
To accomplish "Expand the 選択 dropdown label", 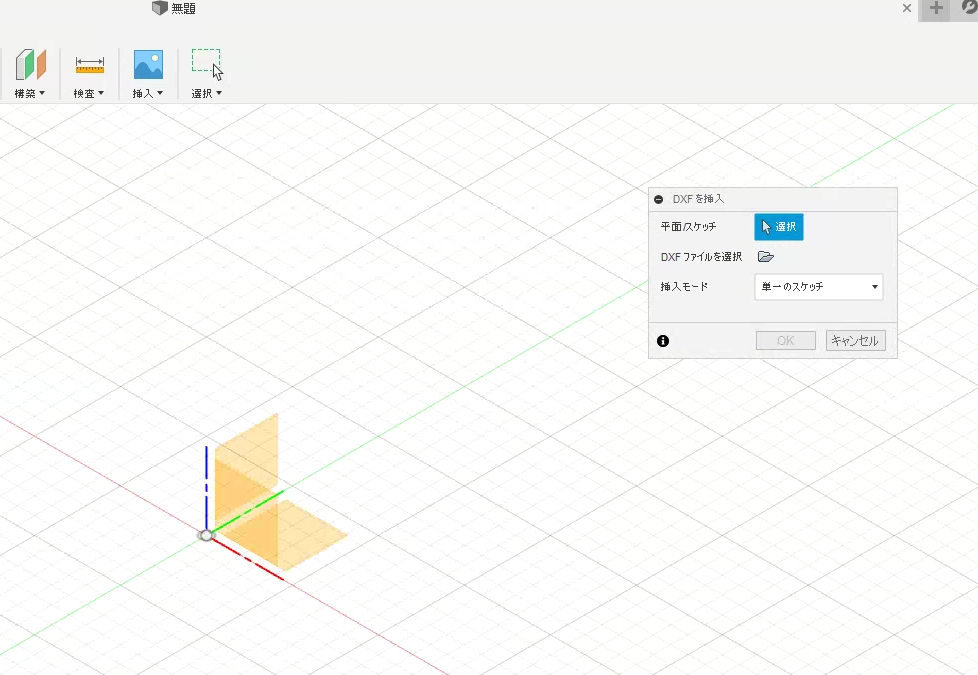I will tap(206, 94).
